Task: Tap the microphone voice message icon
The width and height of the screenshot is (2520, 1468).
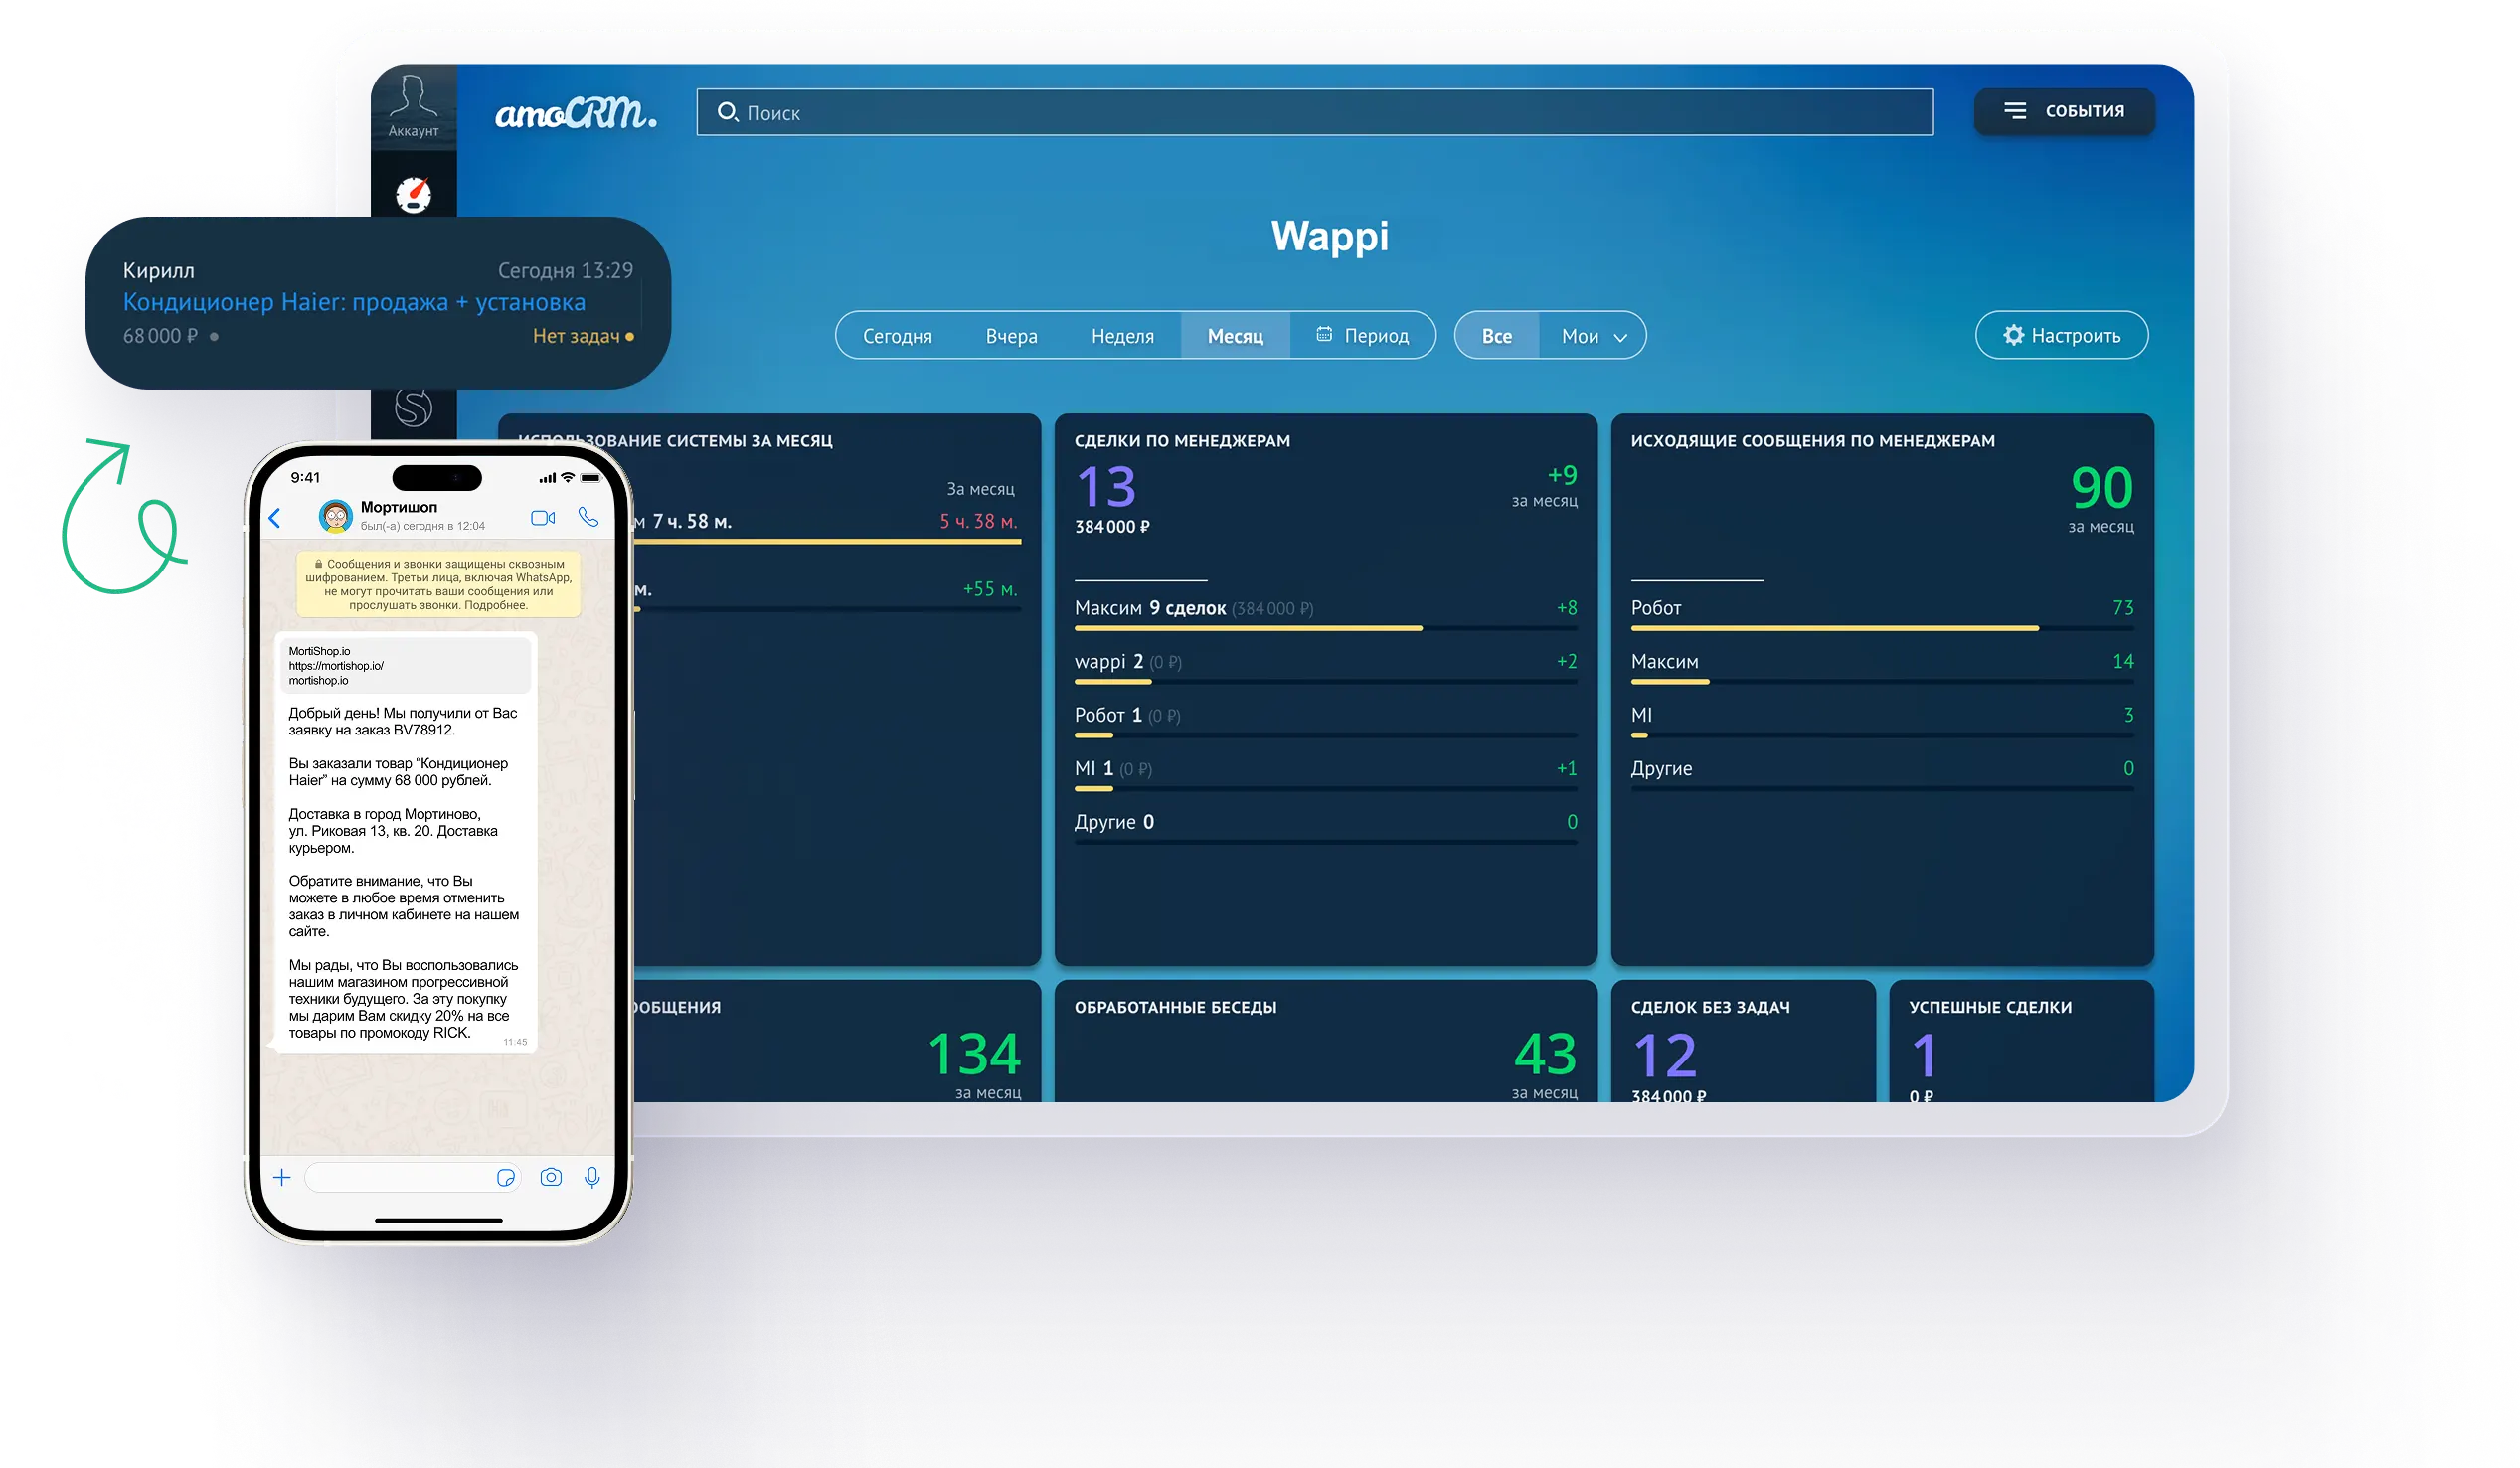Action: 592,1177
